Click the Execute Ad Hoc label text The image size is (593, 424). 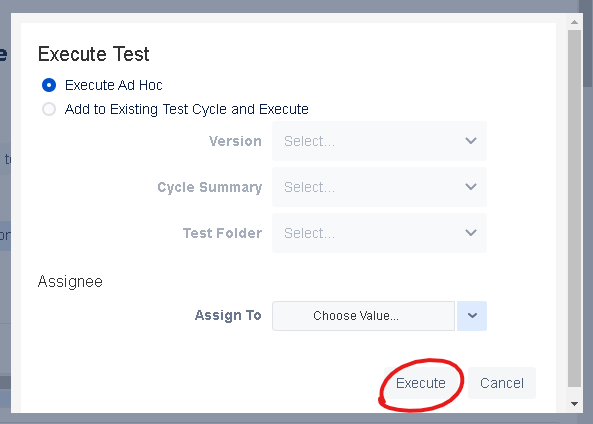(114, 85)
